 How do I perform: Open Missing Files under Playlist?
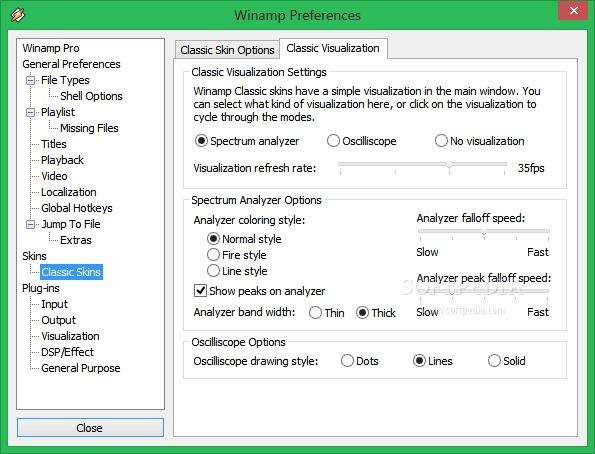click(89, 128)
